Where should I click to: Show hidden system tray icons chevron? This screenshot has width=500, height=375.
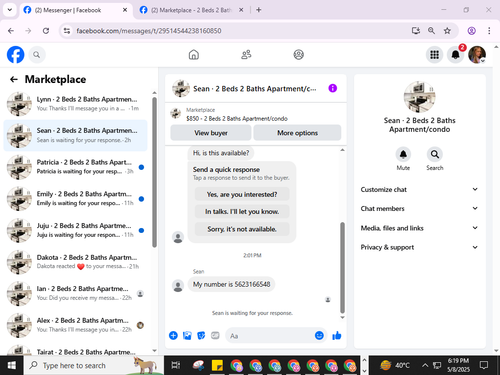pyautogui.click(x=425, y=365)
